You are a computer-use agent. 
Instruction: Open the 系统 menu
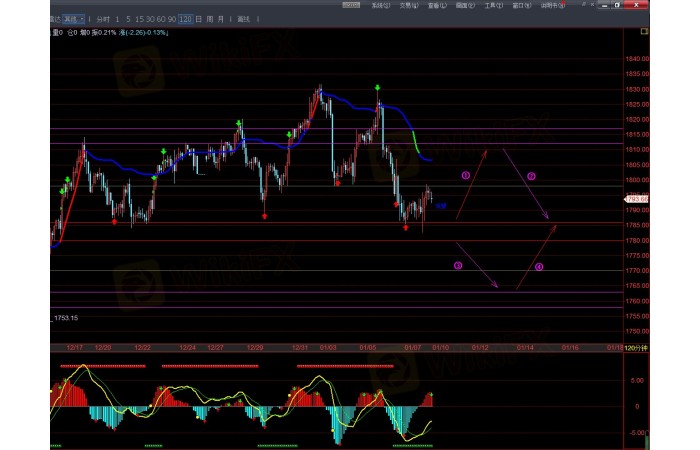click(381, 5)
